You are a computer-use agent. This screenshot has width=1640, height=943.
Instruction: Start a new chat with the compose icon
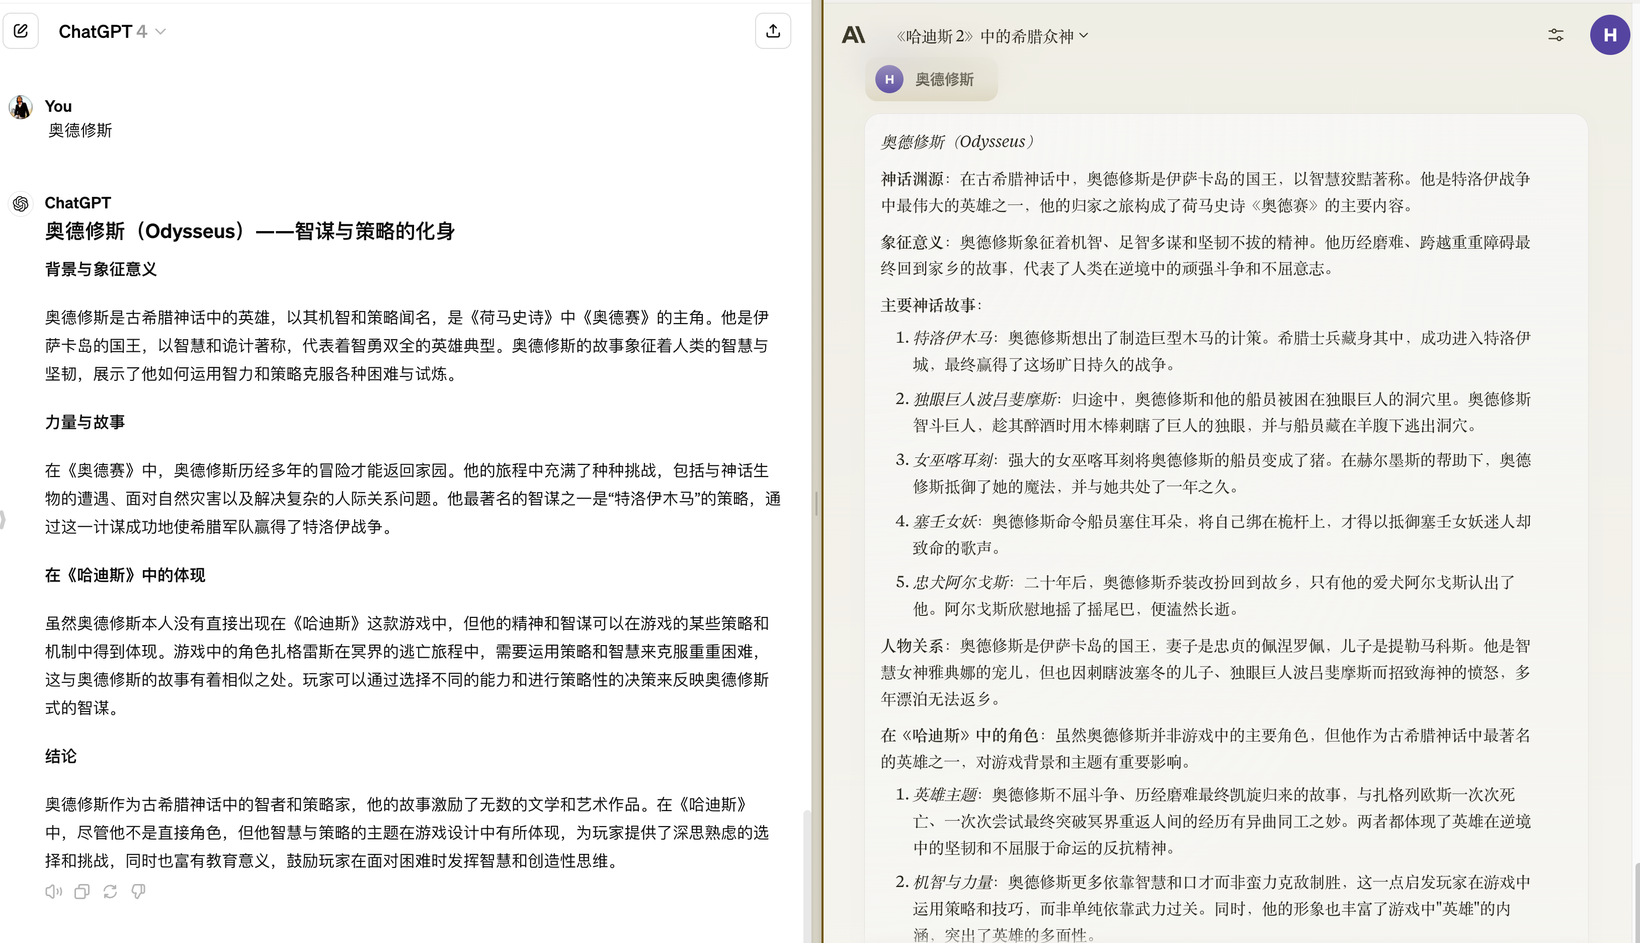(x=21, y=31)
